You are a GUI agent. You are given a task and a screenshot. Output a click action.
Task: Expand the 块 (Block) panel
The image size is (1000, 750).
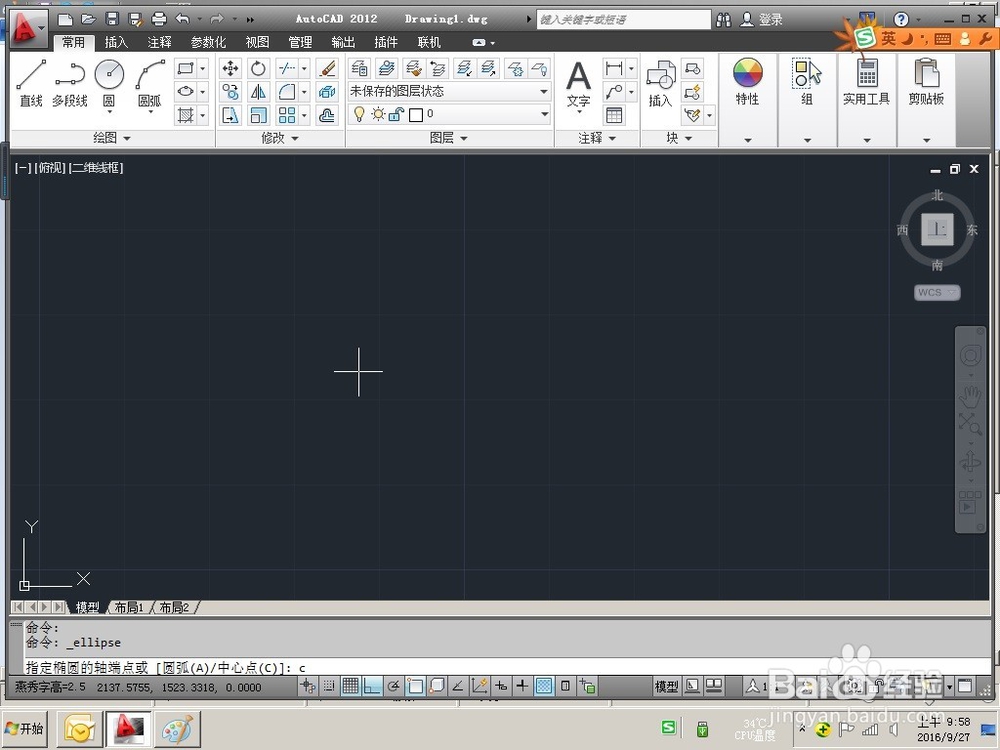679,138
